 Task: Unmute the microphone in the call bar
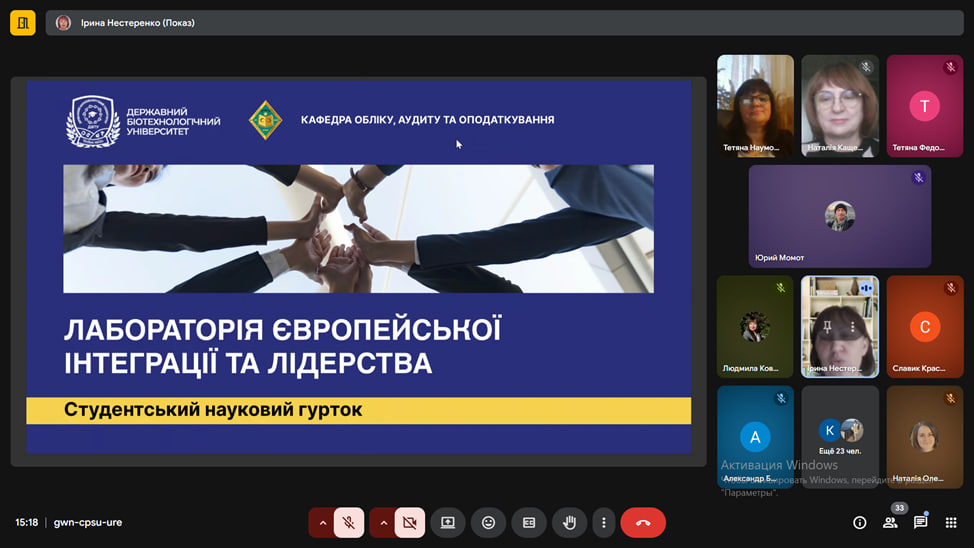pyautogui.click(x=349, y=522)
